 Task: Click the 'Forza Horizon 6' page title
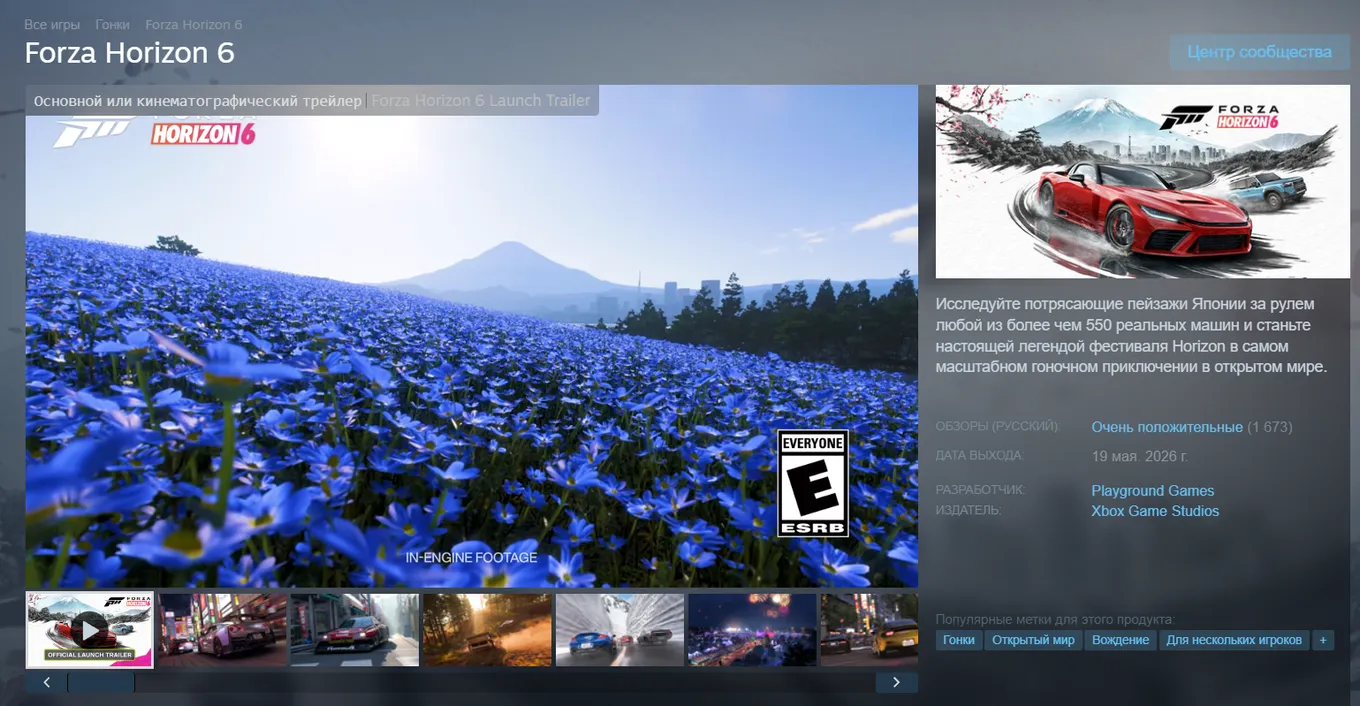[x=129, y=53]
